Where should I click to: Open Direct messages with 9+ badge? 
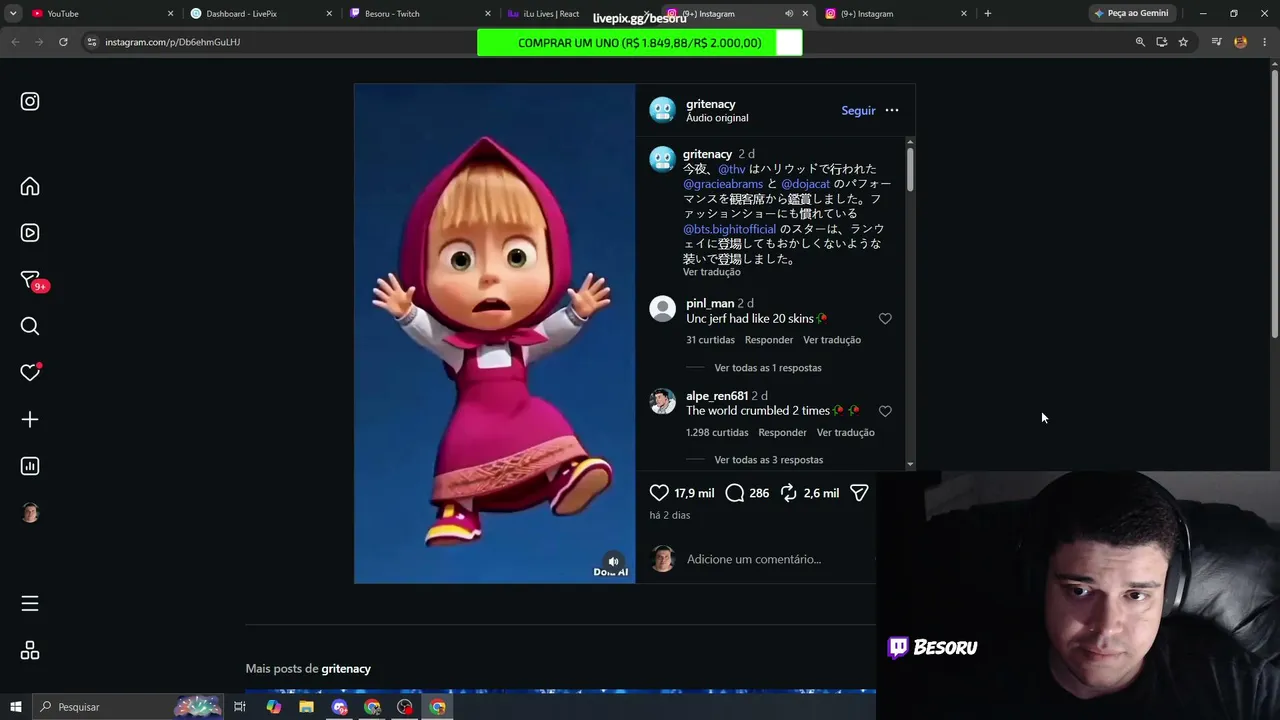click(31, 281)
